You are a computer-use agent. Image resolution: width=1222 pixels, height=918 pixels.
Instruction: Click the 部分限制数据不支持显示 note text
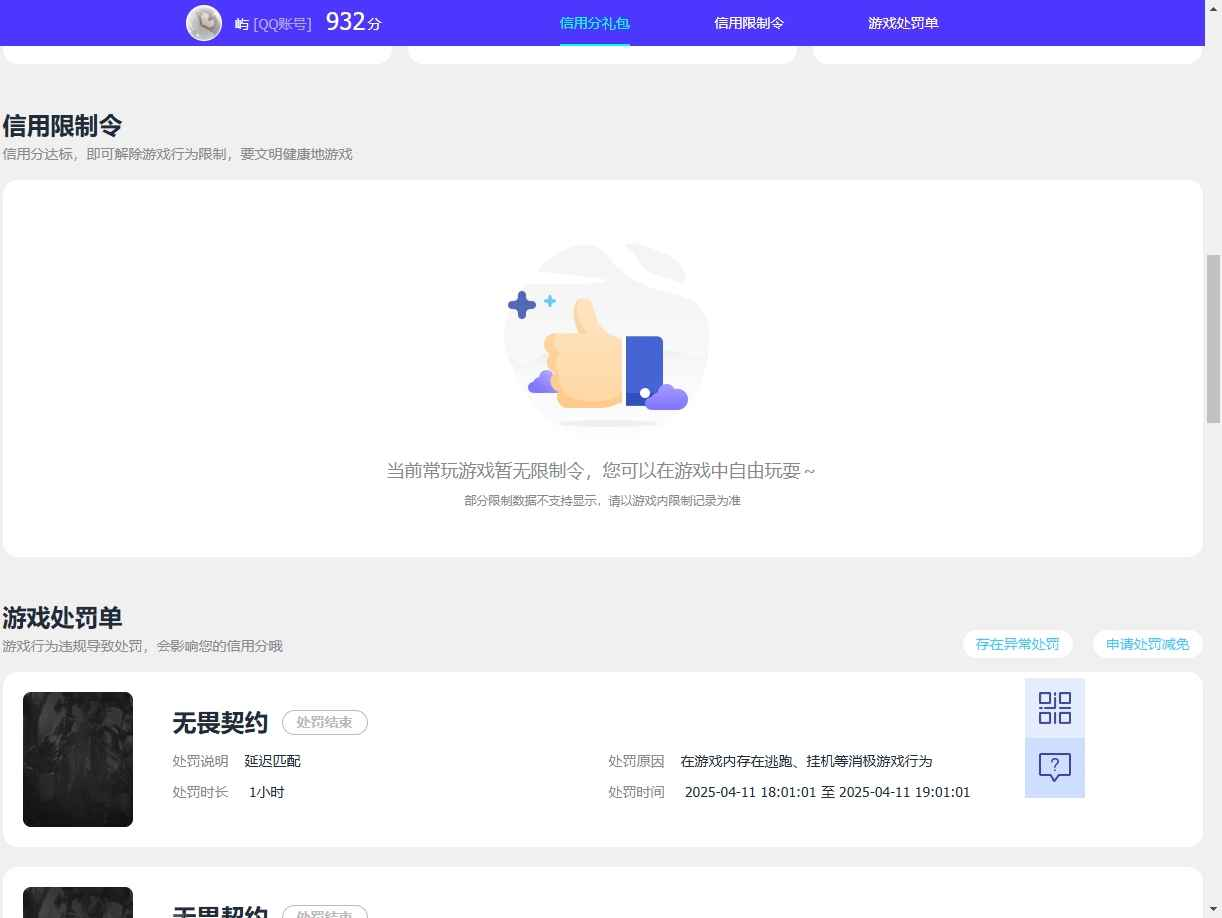pyautogui.click(x=602, y=500)
